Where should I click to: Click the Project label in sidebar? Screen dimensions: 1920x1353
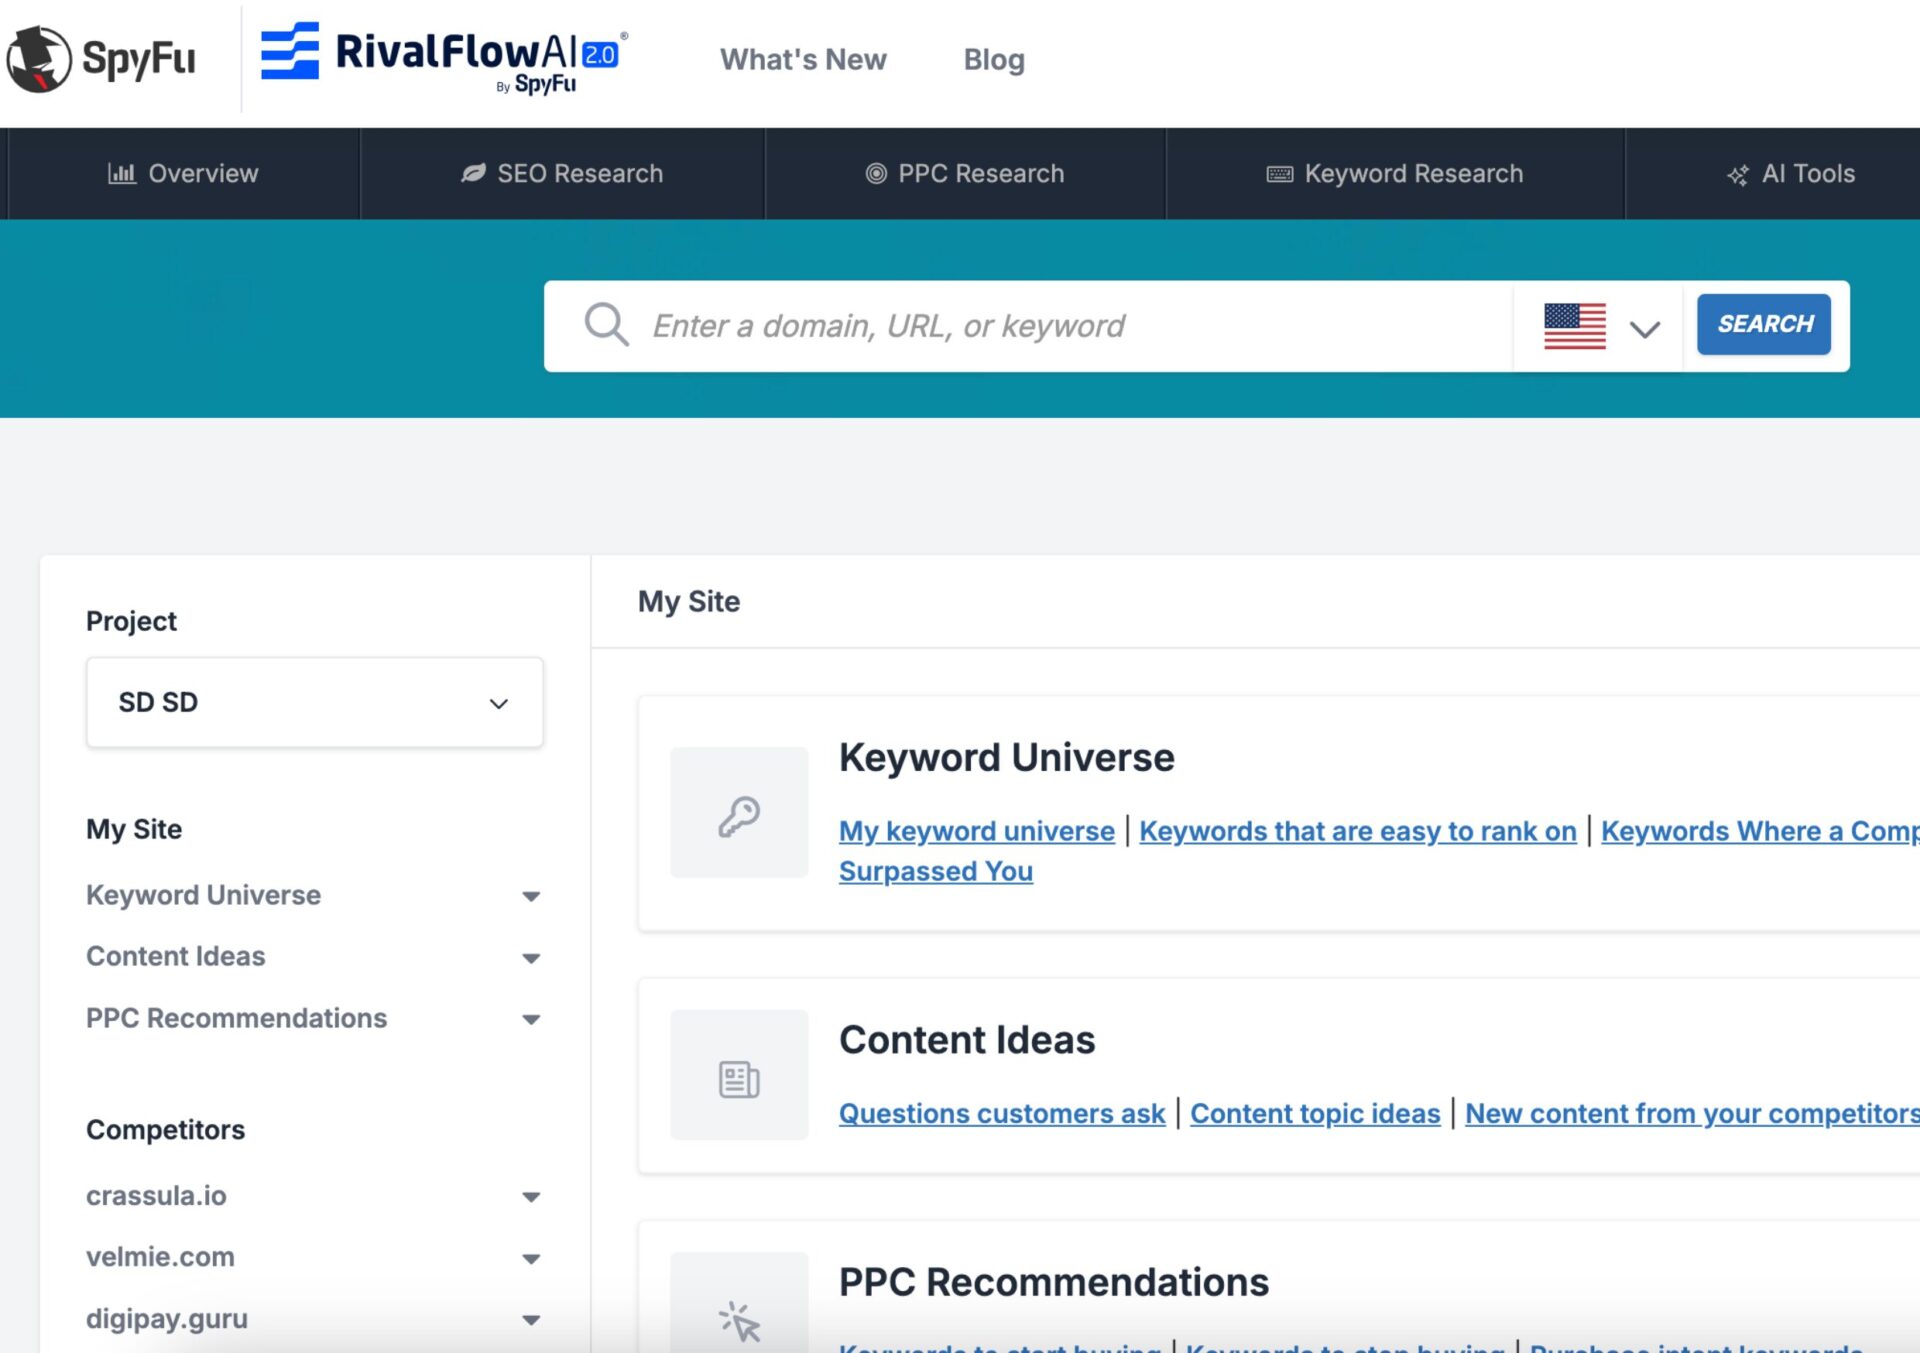[x=131, y=621]
